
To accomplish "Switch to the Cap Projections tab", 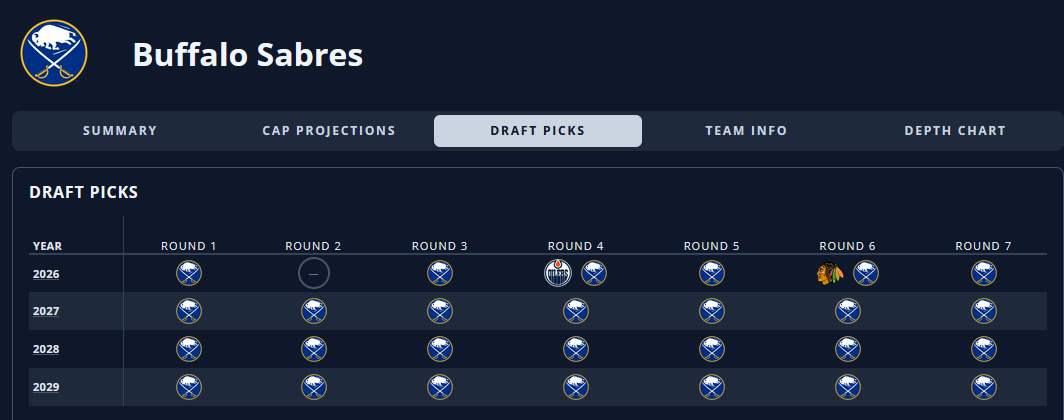I will coord(329,131).
